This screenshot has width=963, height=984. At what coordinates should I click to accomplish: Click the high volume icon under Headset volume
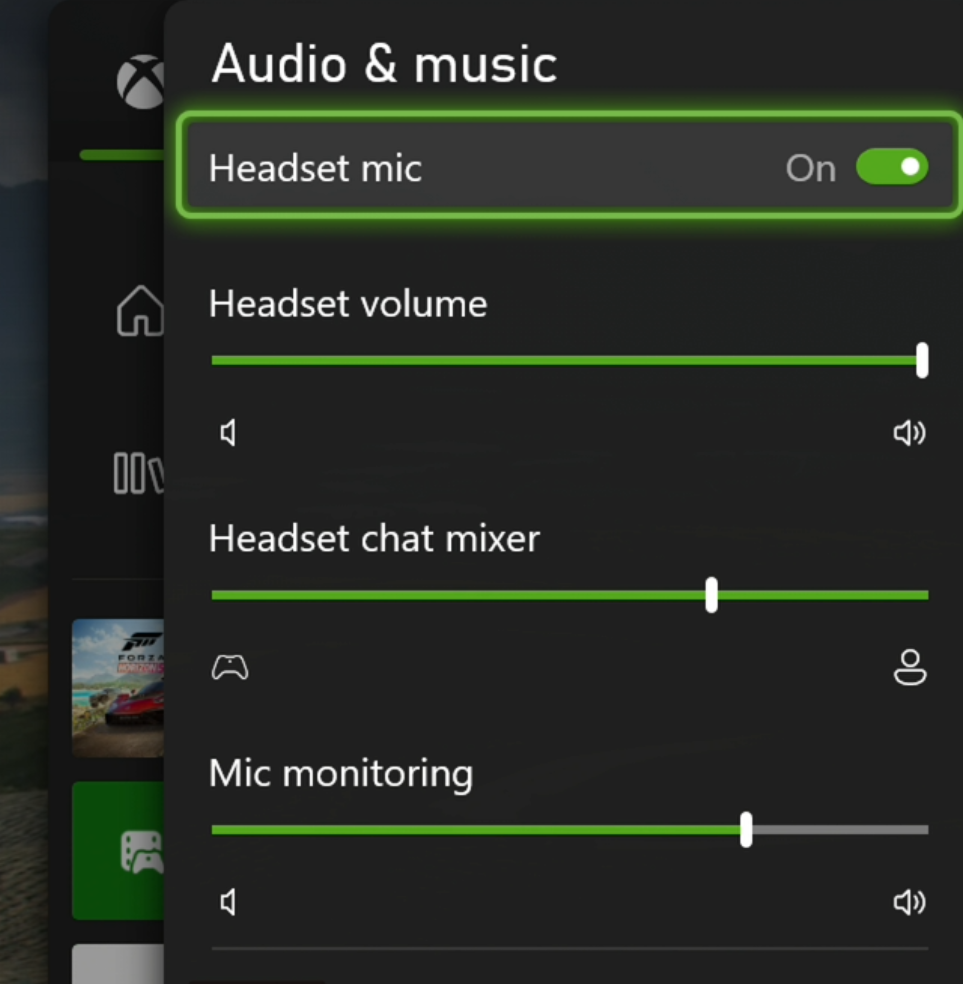[x=909, y=433]
